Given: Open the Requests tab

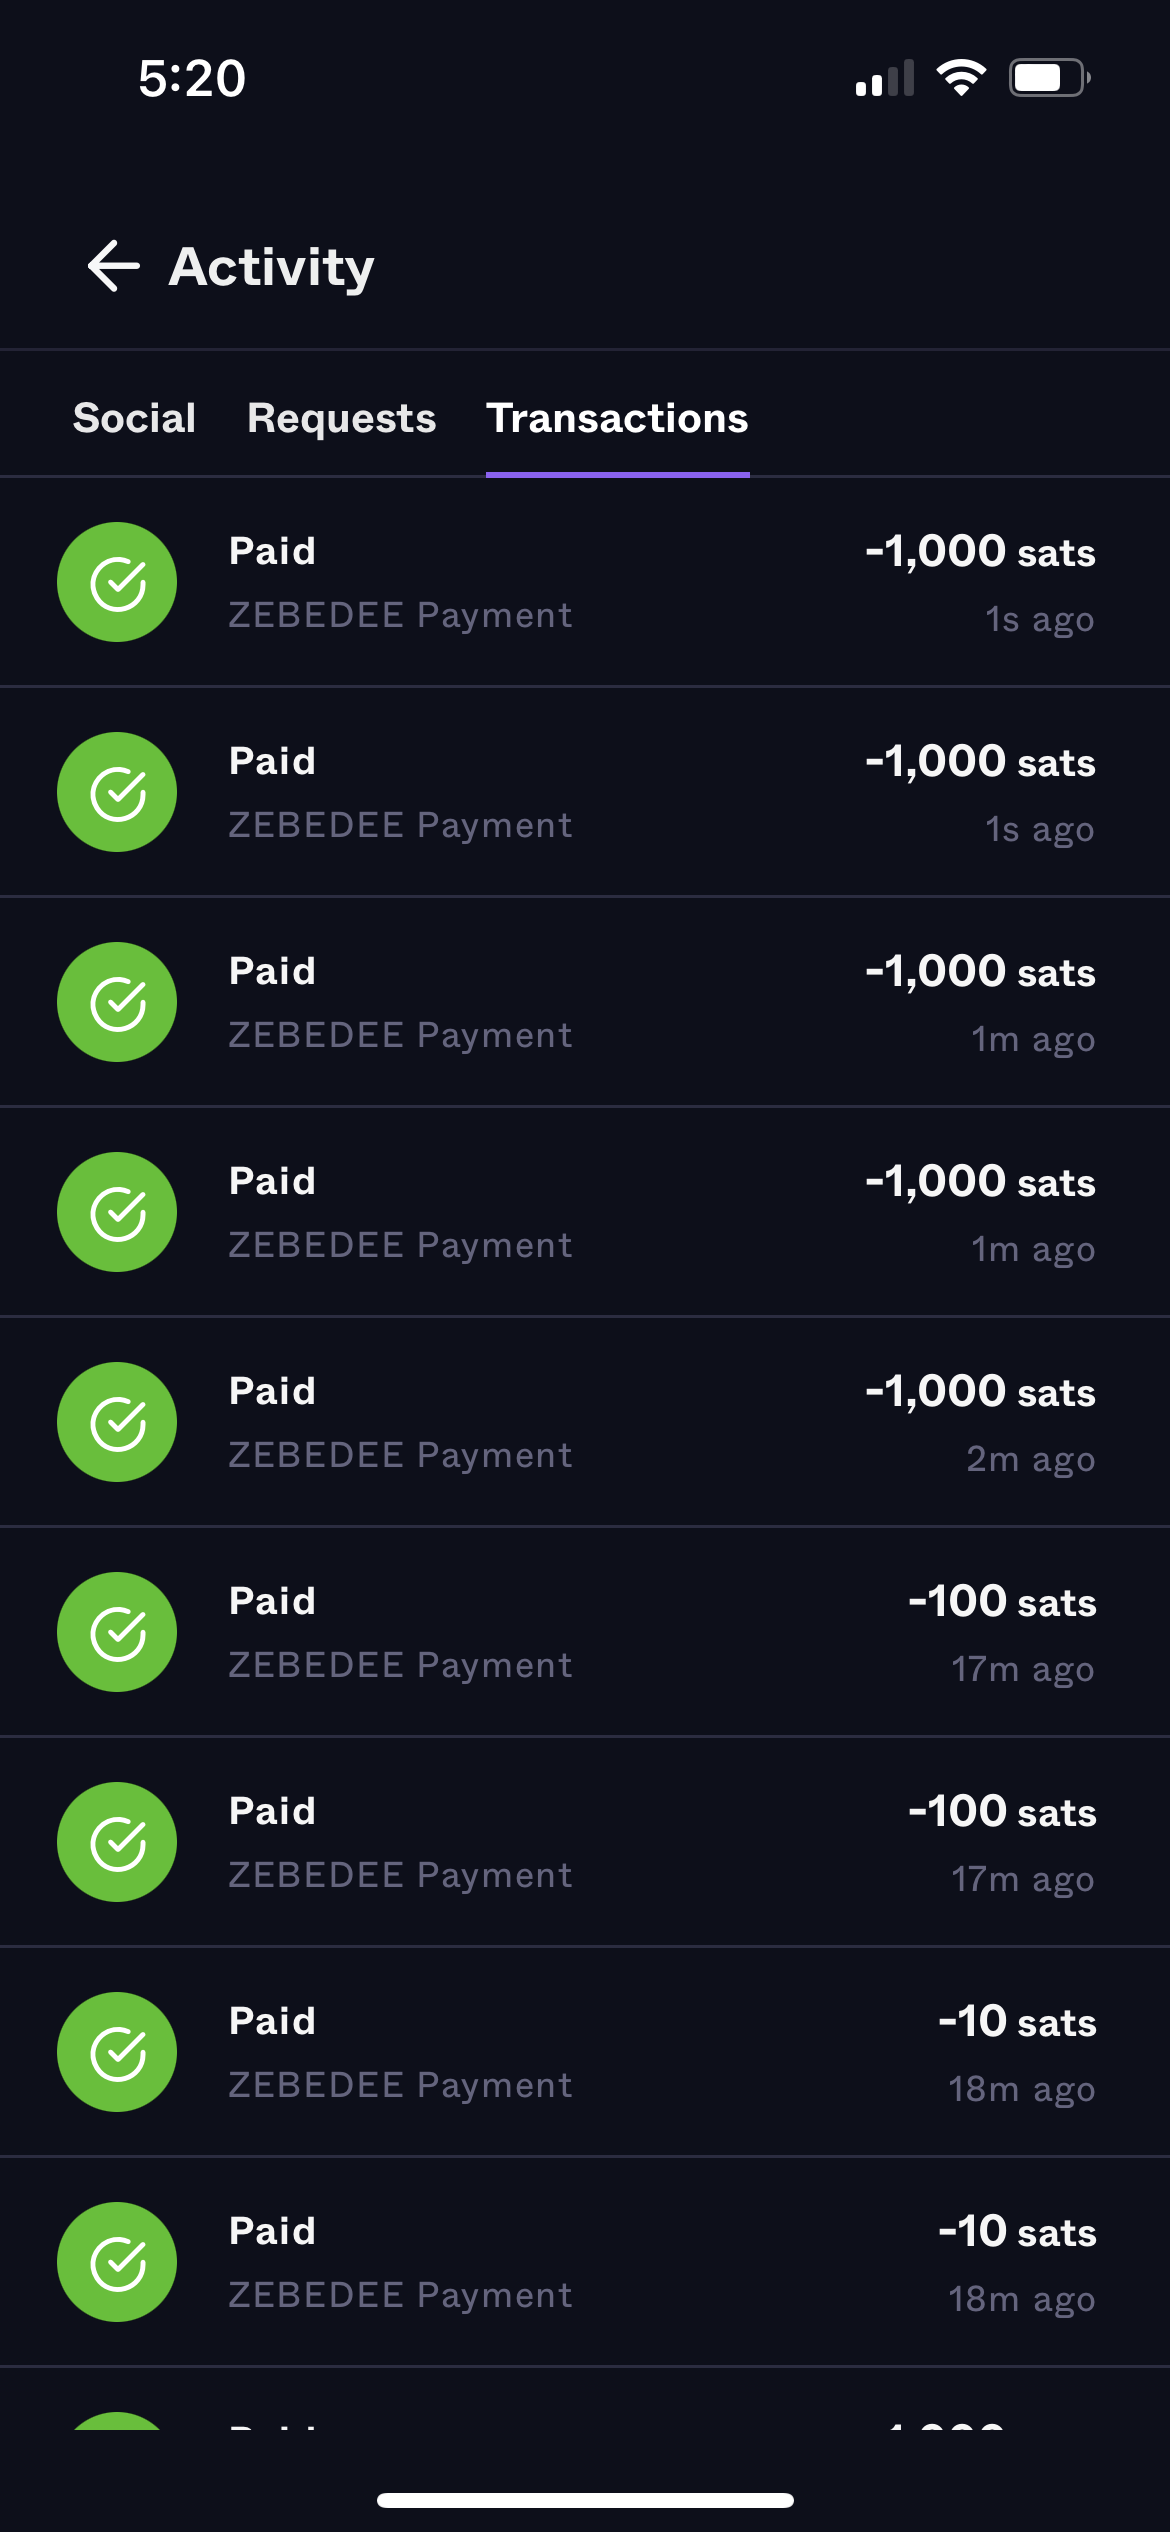Looking at the screenshot, I should coord(341,418).
